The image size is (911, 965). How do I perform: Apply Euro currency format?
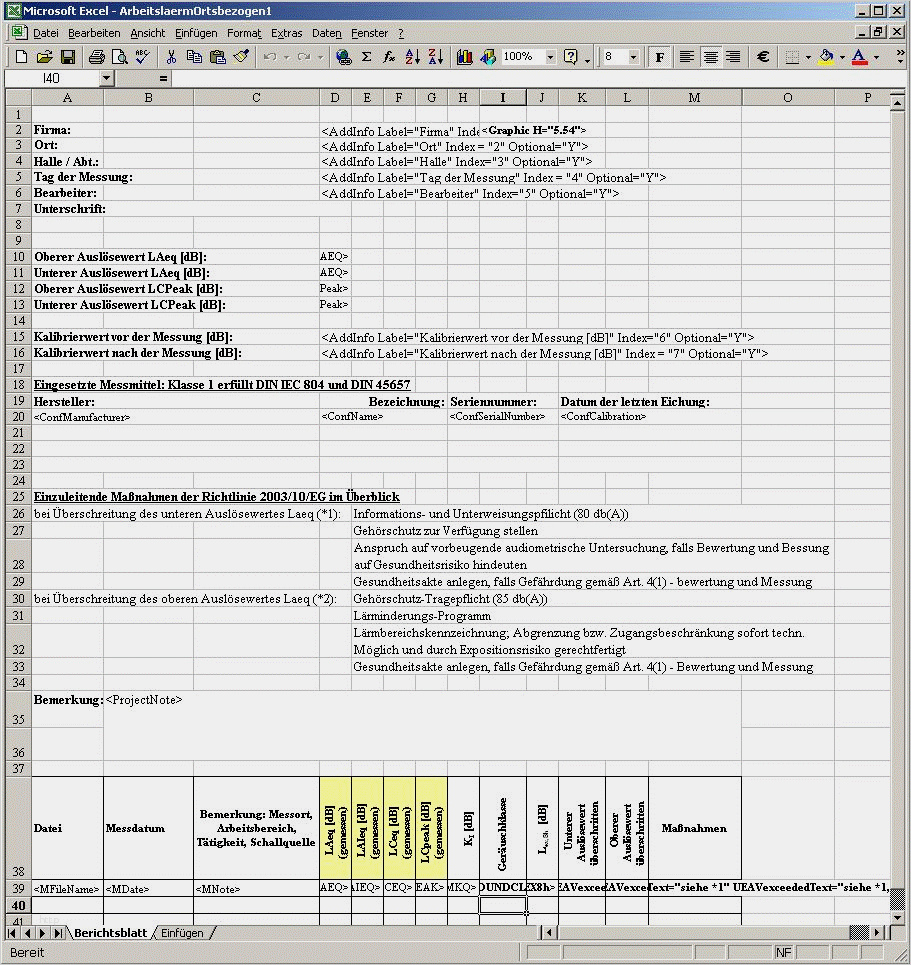click(763, 57)
